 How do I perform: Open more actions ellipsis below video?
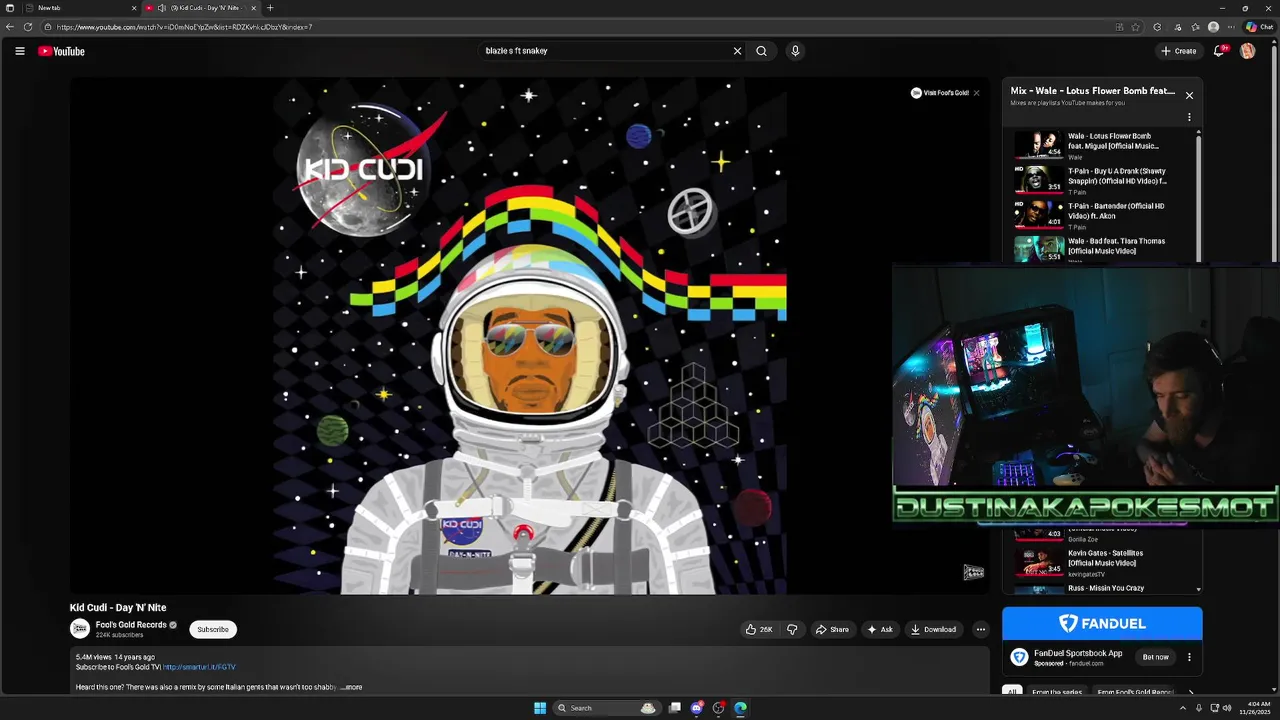pyautogui.click(x=980, y=629)
